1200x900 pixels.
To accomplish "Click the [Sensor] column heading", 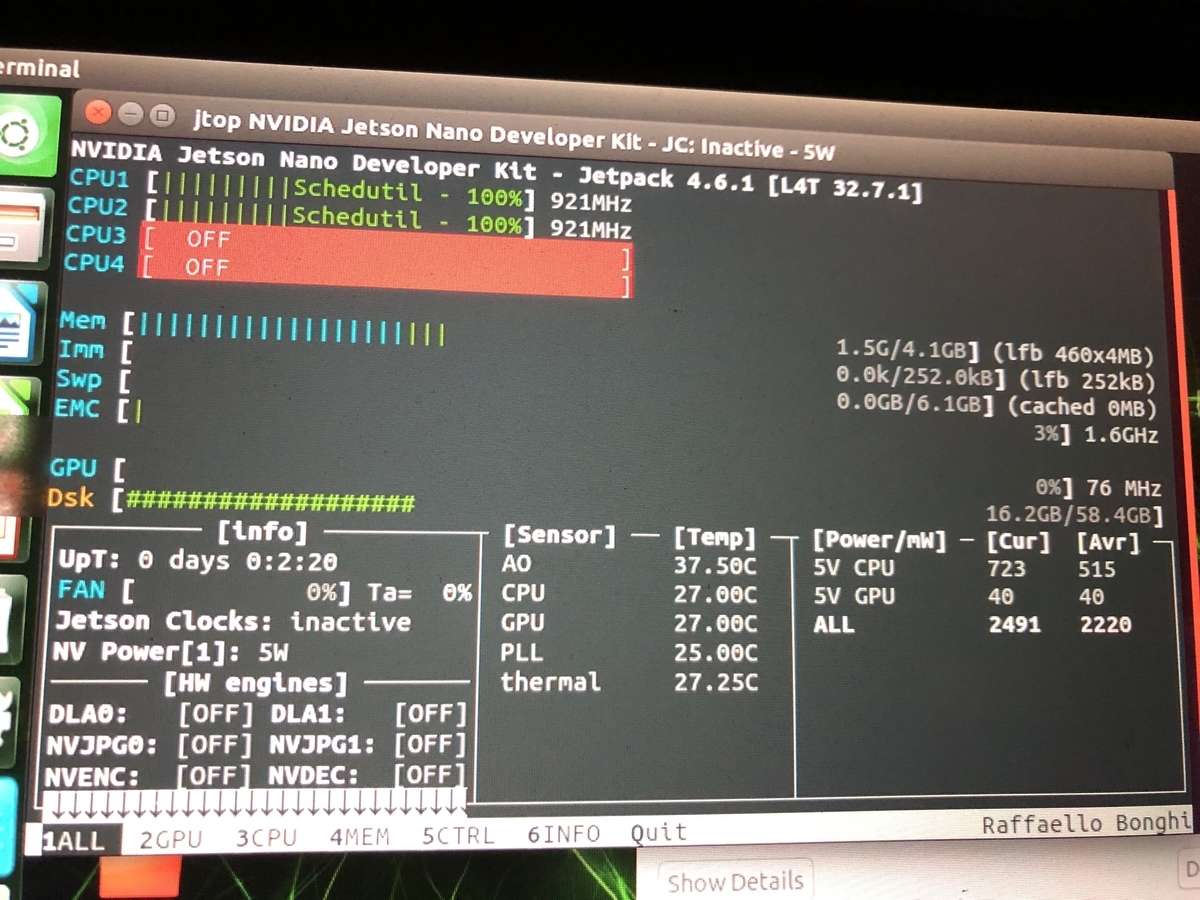I will pyautogui.click(x=560, y=535).
